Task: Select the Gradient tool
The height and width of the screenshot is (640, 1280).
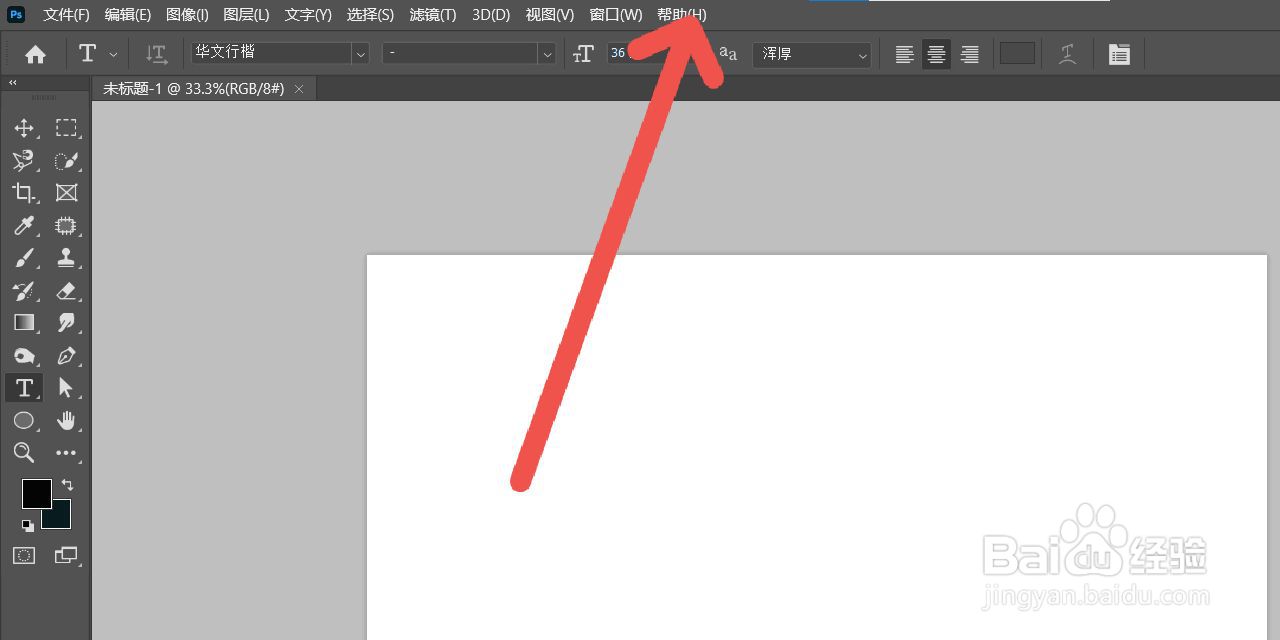Action: pos(24,323)
